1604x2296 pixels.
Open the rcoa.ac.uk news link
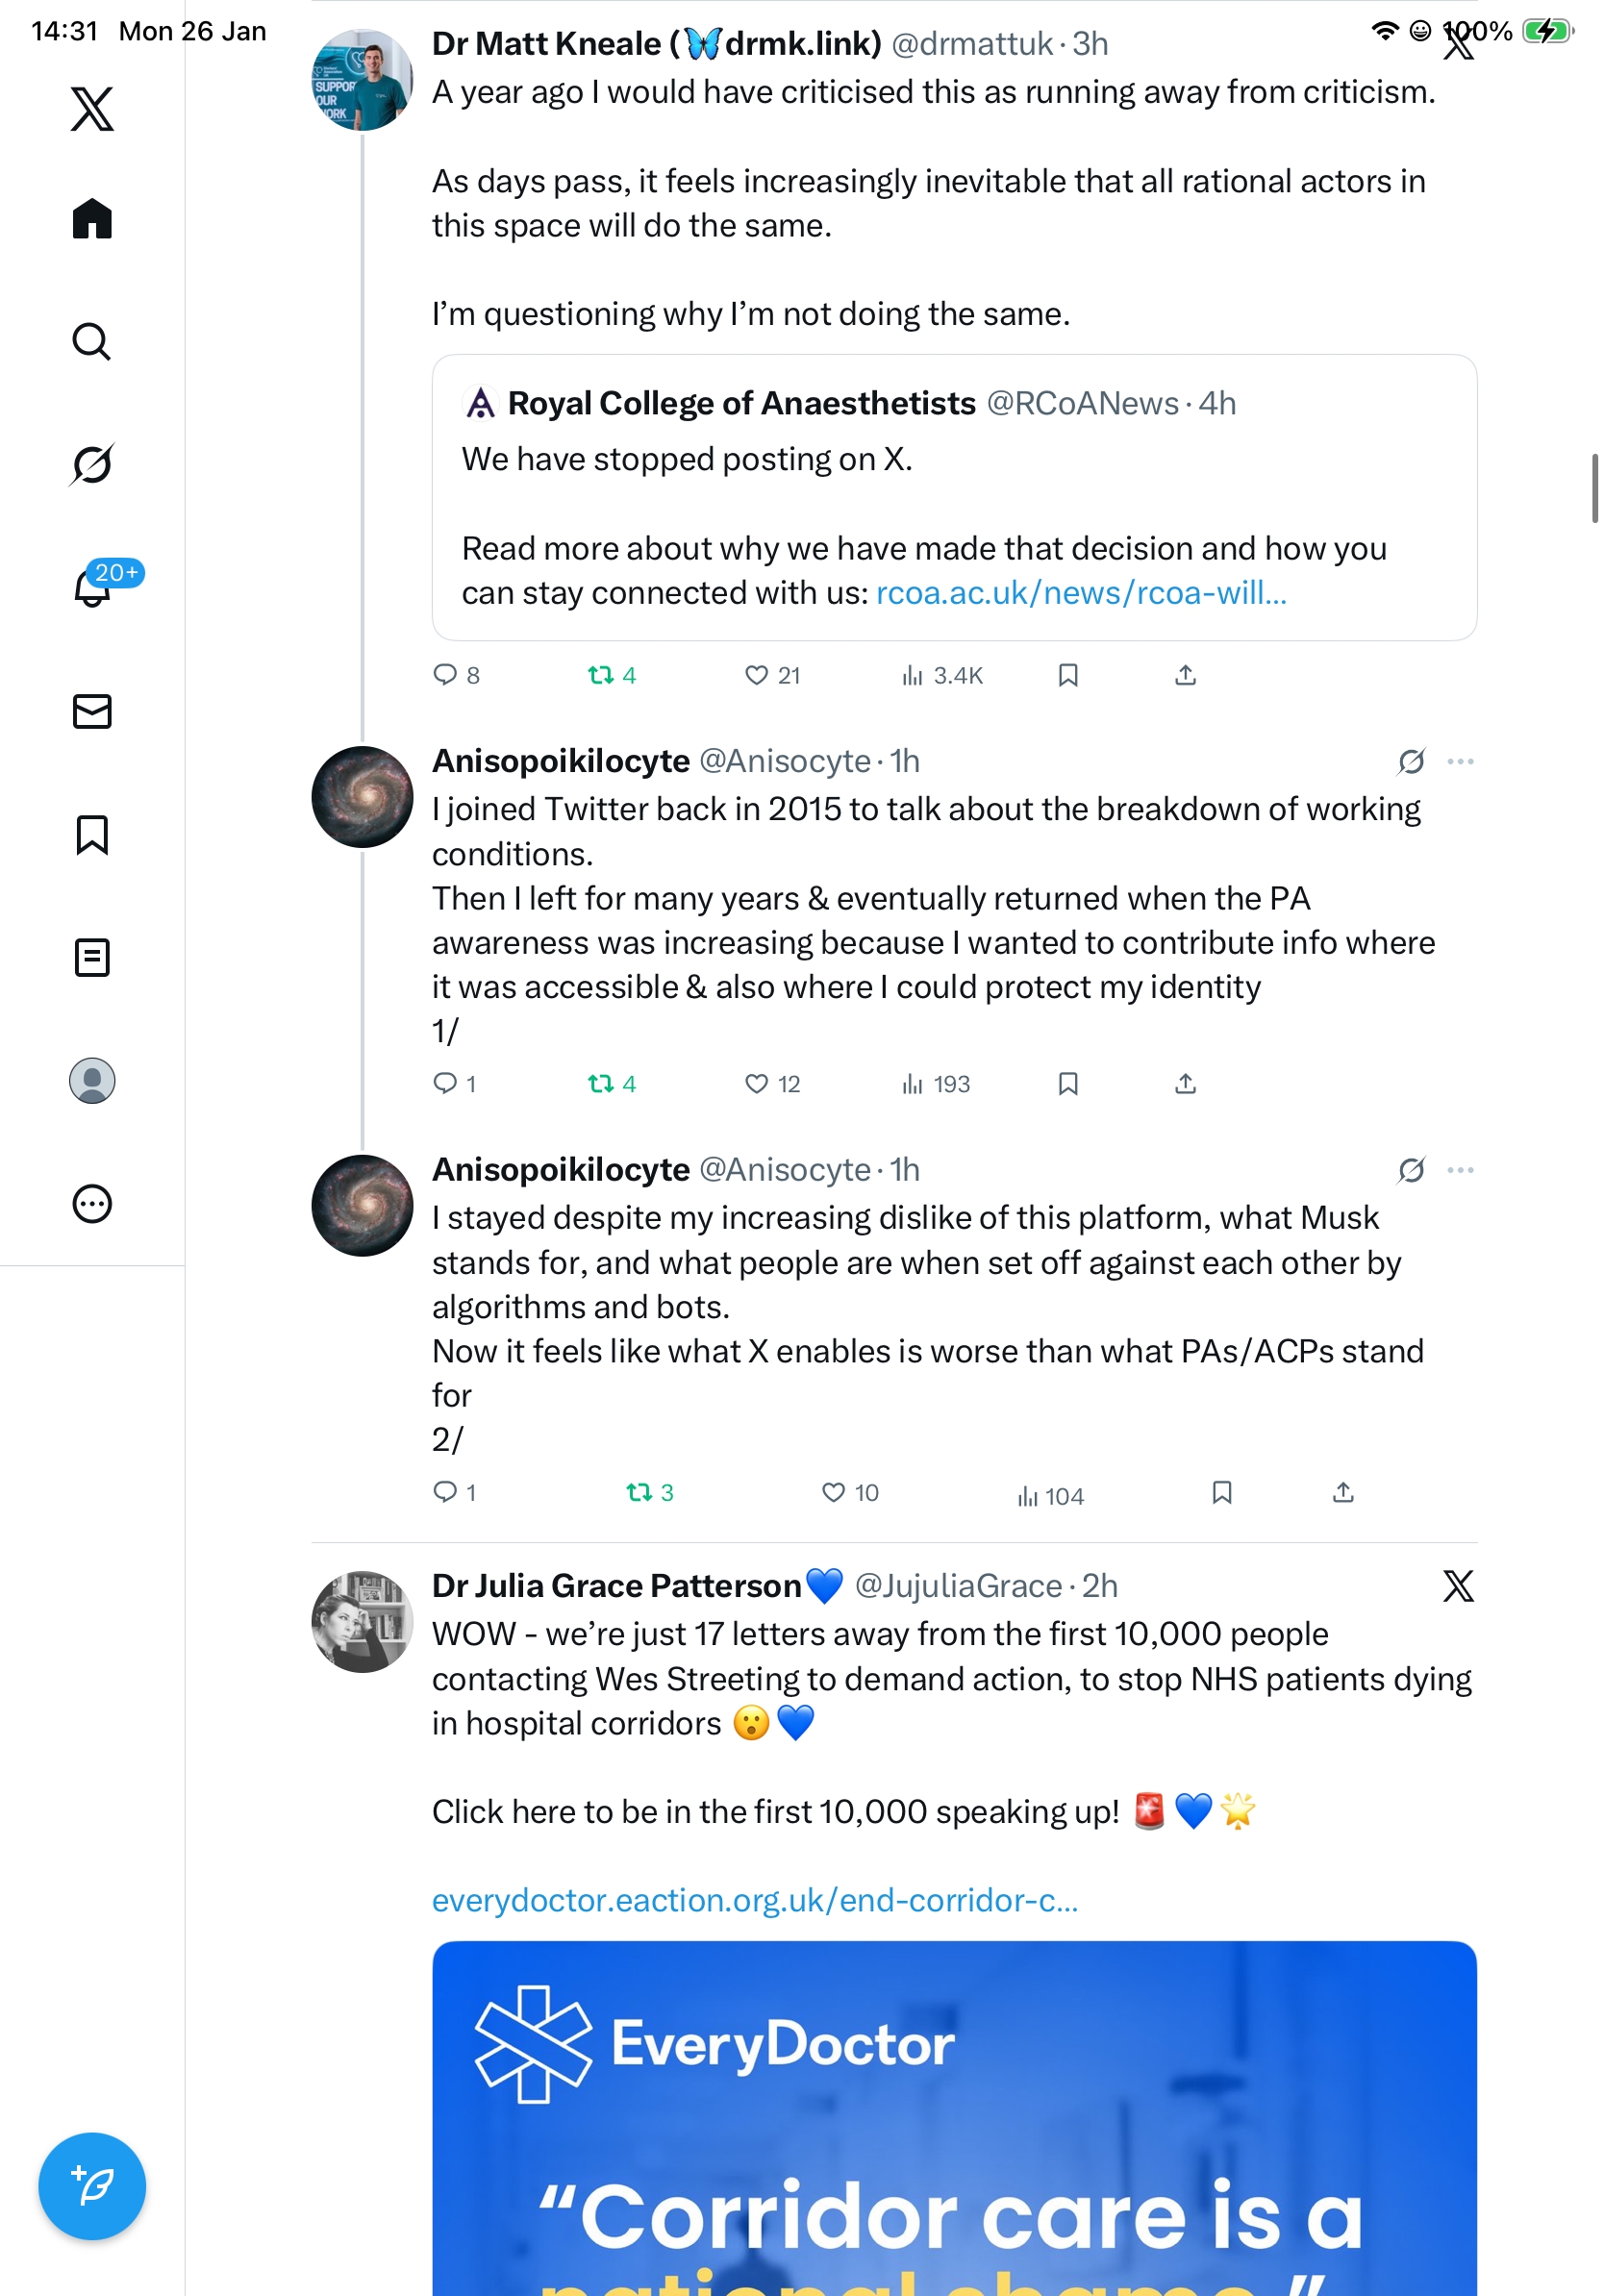pyautogui.click(x=1081, y=593)
